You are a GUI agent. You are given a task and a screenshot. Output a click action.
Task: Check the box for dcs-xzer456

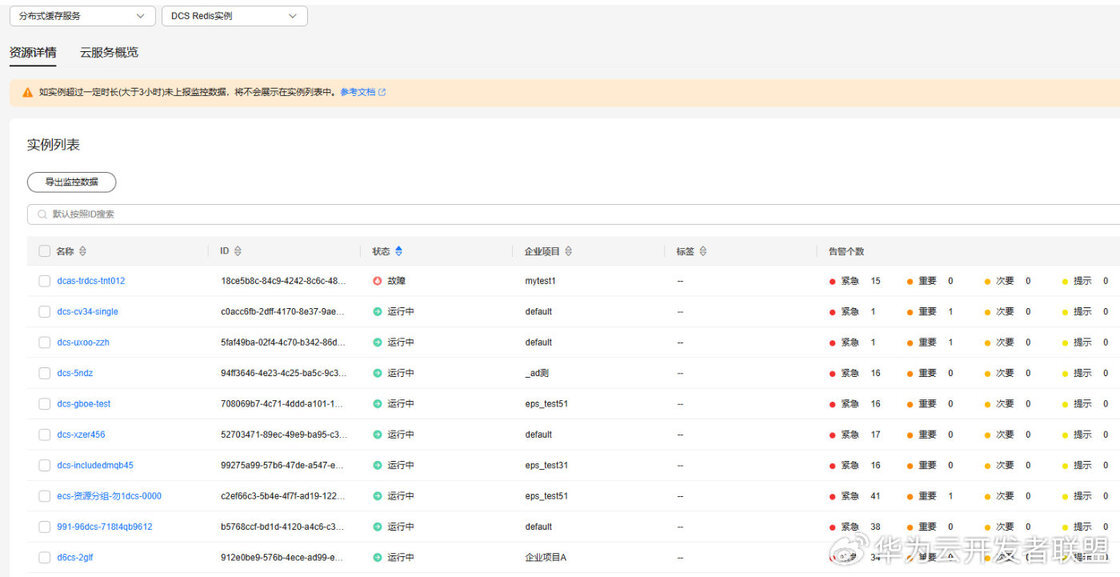44,435
